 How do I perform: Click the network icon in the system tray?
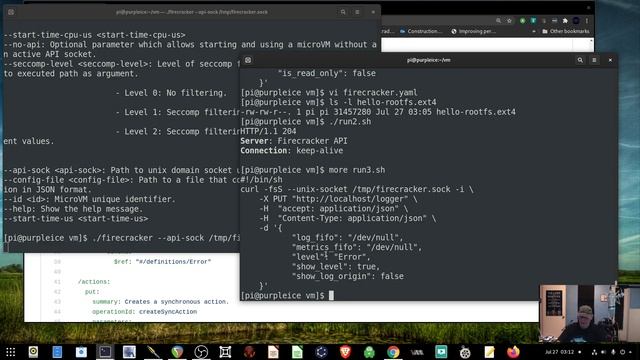pos(594,352)
